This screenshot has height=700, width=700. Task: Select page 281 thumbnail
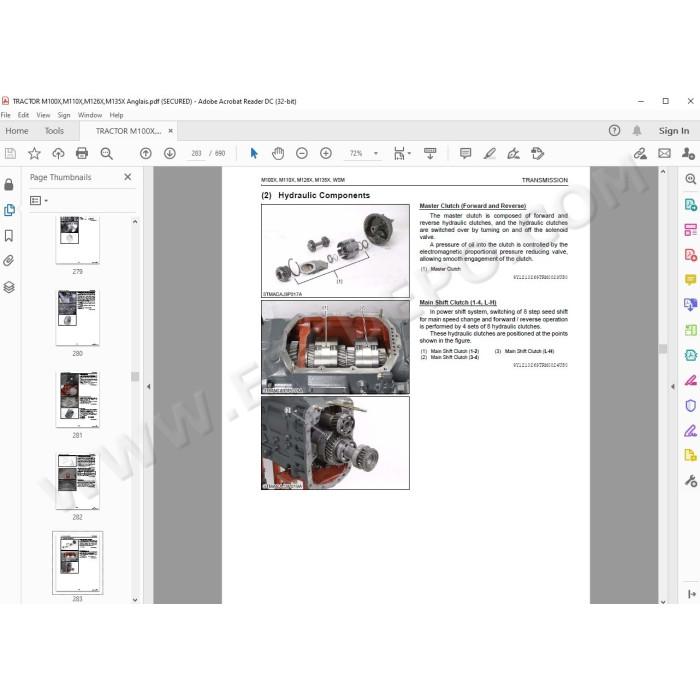click(78, 399)
